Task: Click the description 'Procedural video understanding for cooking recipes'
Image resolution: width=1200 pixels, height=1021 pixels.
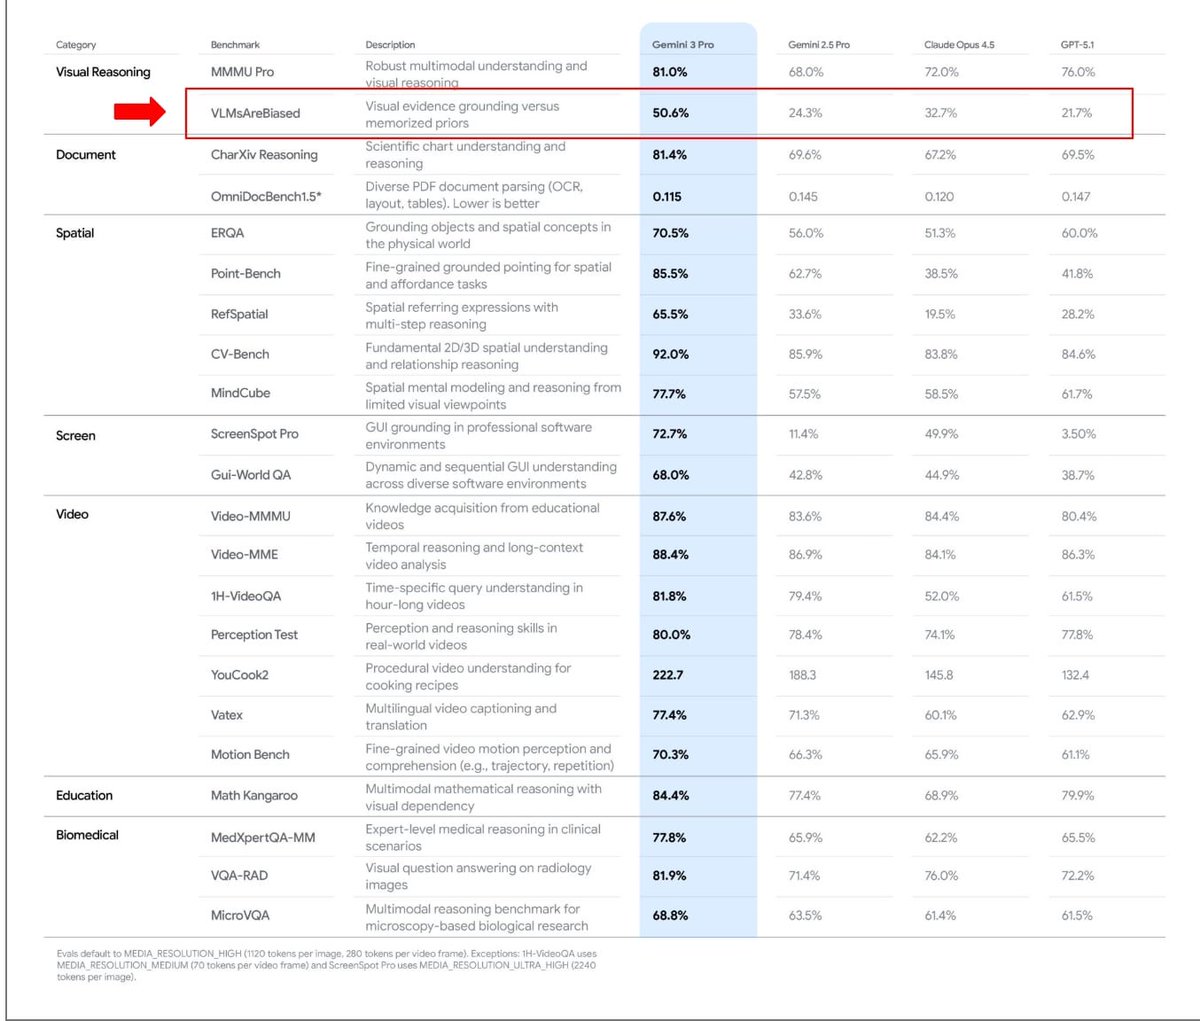Action: click(468, 677)
